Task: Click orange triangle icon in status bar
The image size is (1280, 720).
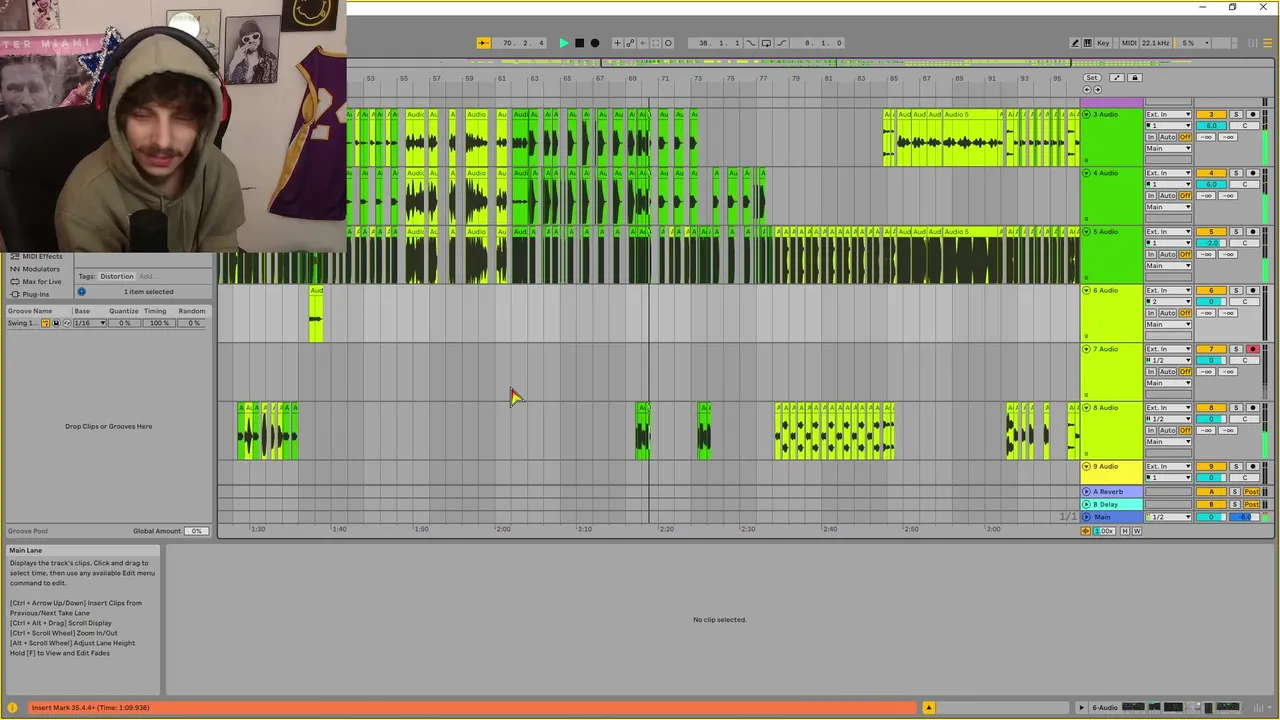Action: pos(928,708)
